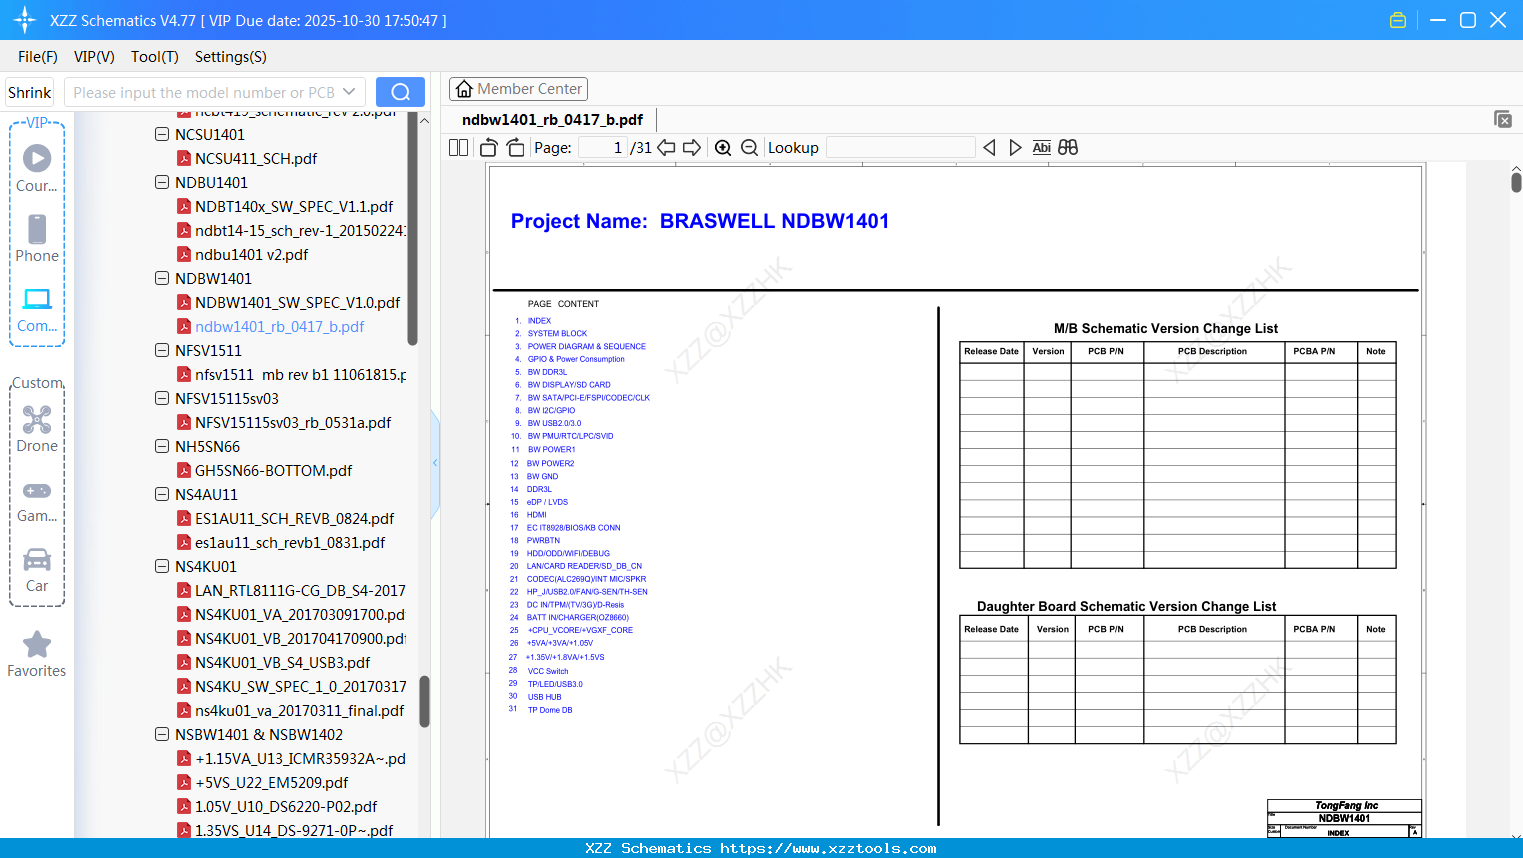1523x858 pixels.
Task: Collapse the NS4AU11 folder
Action: coord(162,494)
